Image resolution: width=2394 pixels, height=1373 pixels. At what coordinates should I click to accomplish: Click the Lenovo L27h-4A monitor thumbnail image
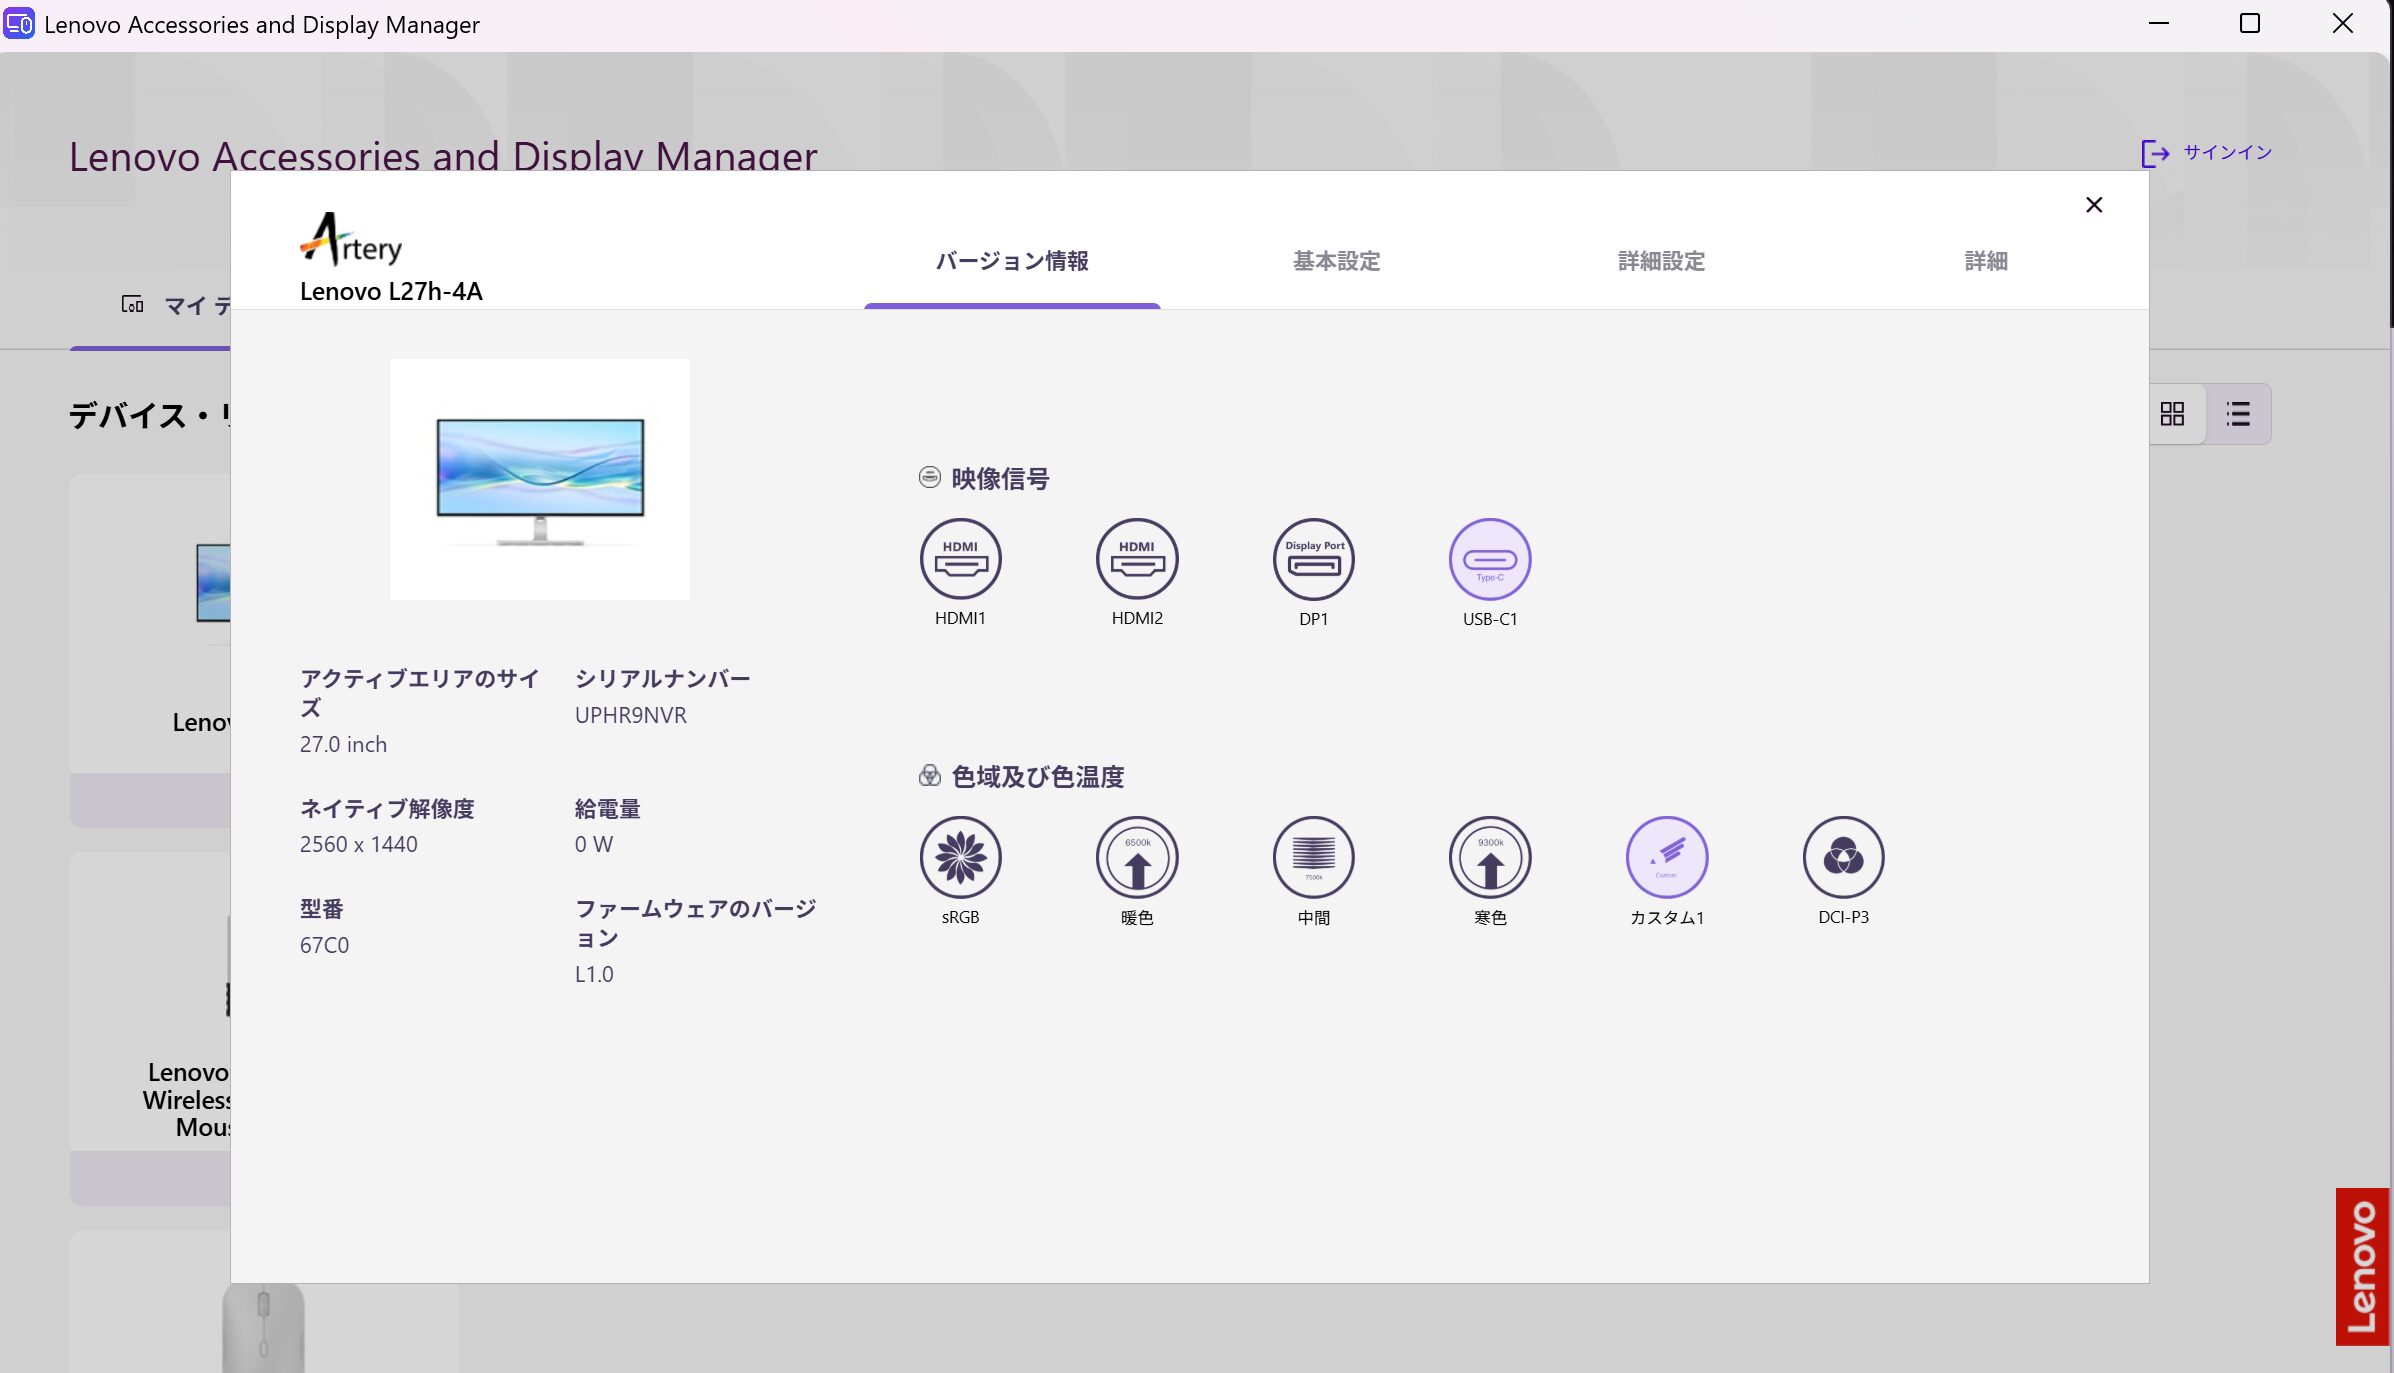coord(540,478)
